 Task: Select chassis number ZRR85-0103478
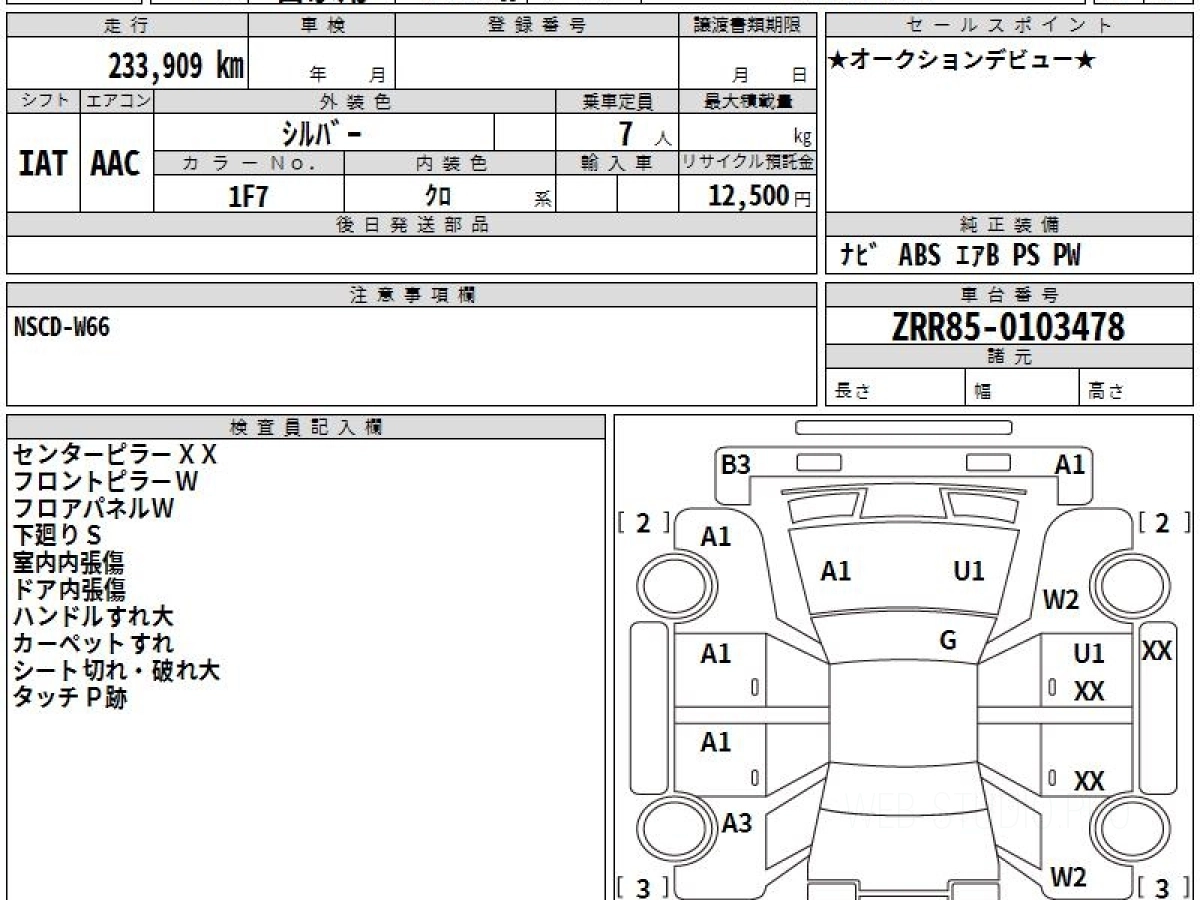click(x=1008, y=327)
